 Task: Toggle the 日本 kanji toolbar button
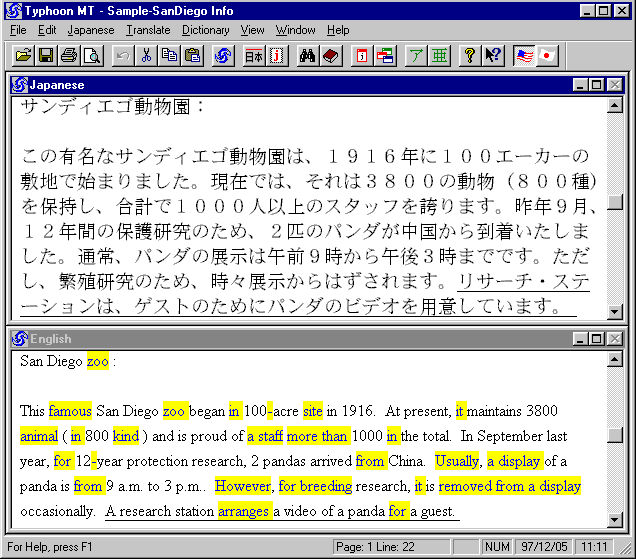254,55
